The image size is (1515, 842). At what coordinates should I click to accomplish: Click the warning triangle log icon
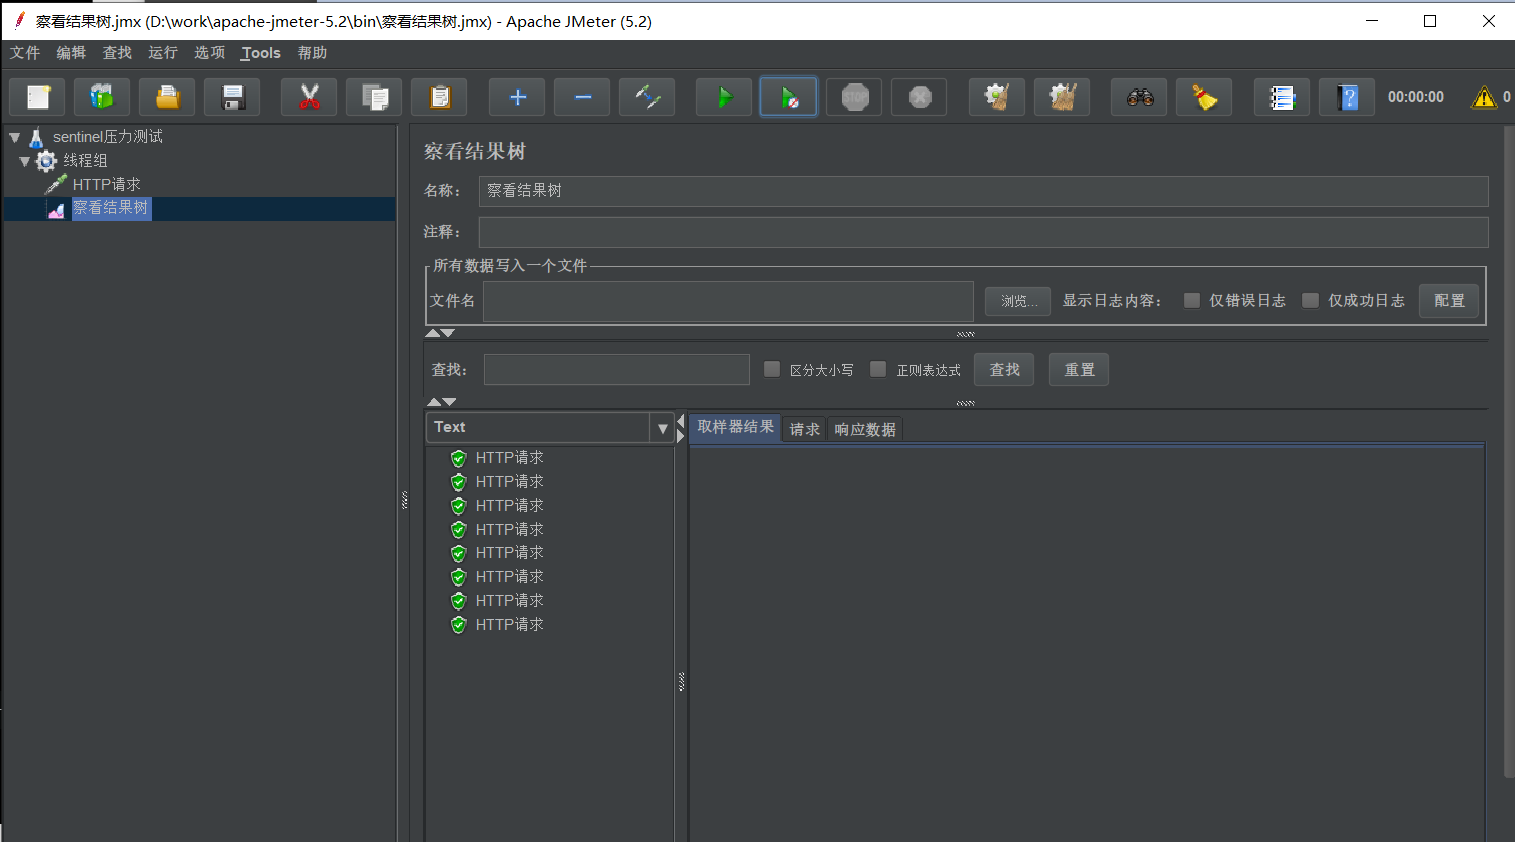[x=1484, y=97]
